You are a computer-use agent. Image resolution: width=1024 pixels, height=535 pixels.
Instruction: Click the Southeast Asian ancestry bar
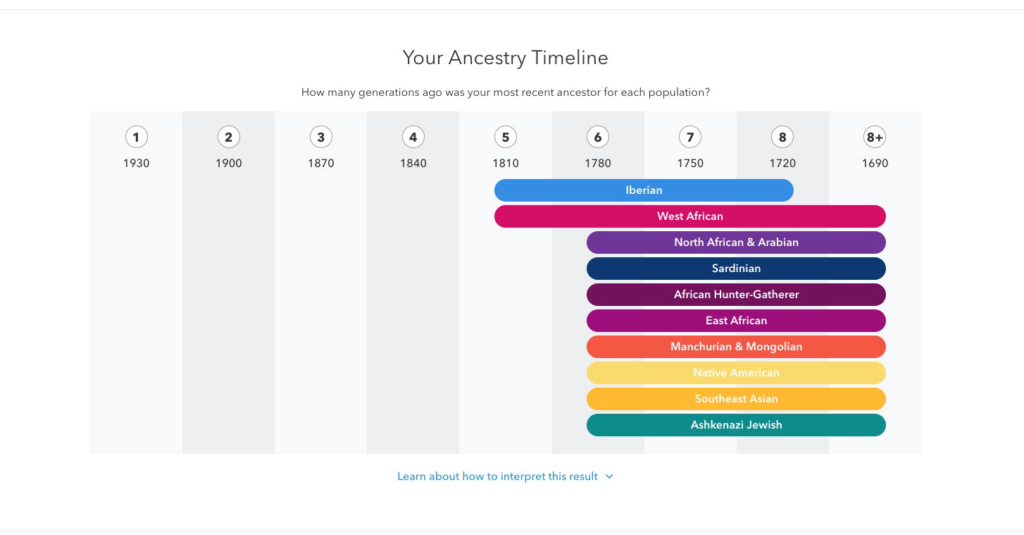(736, 399)
